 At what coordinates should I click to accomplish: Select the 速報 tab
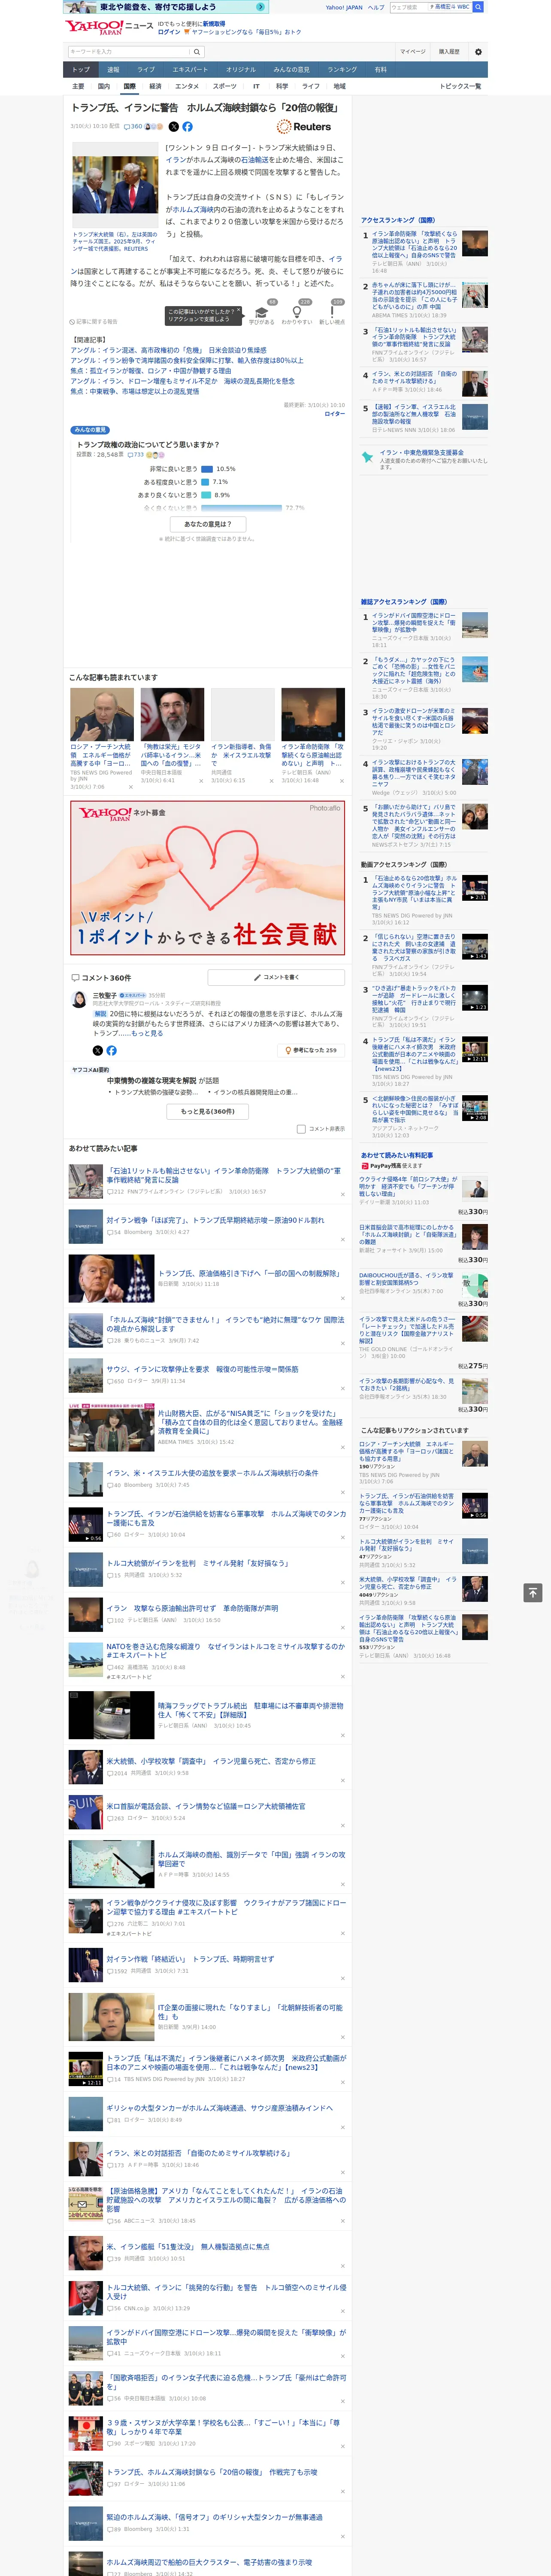point(113,70)
